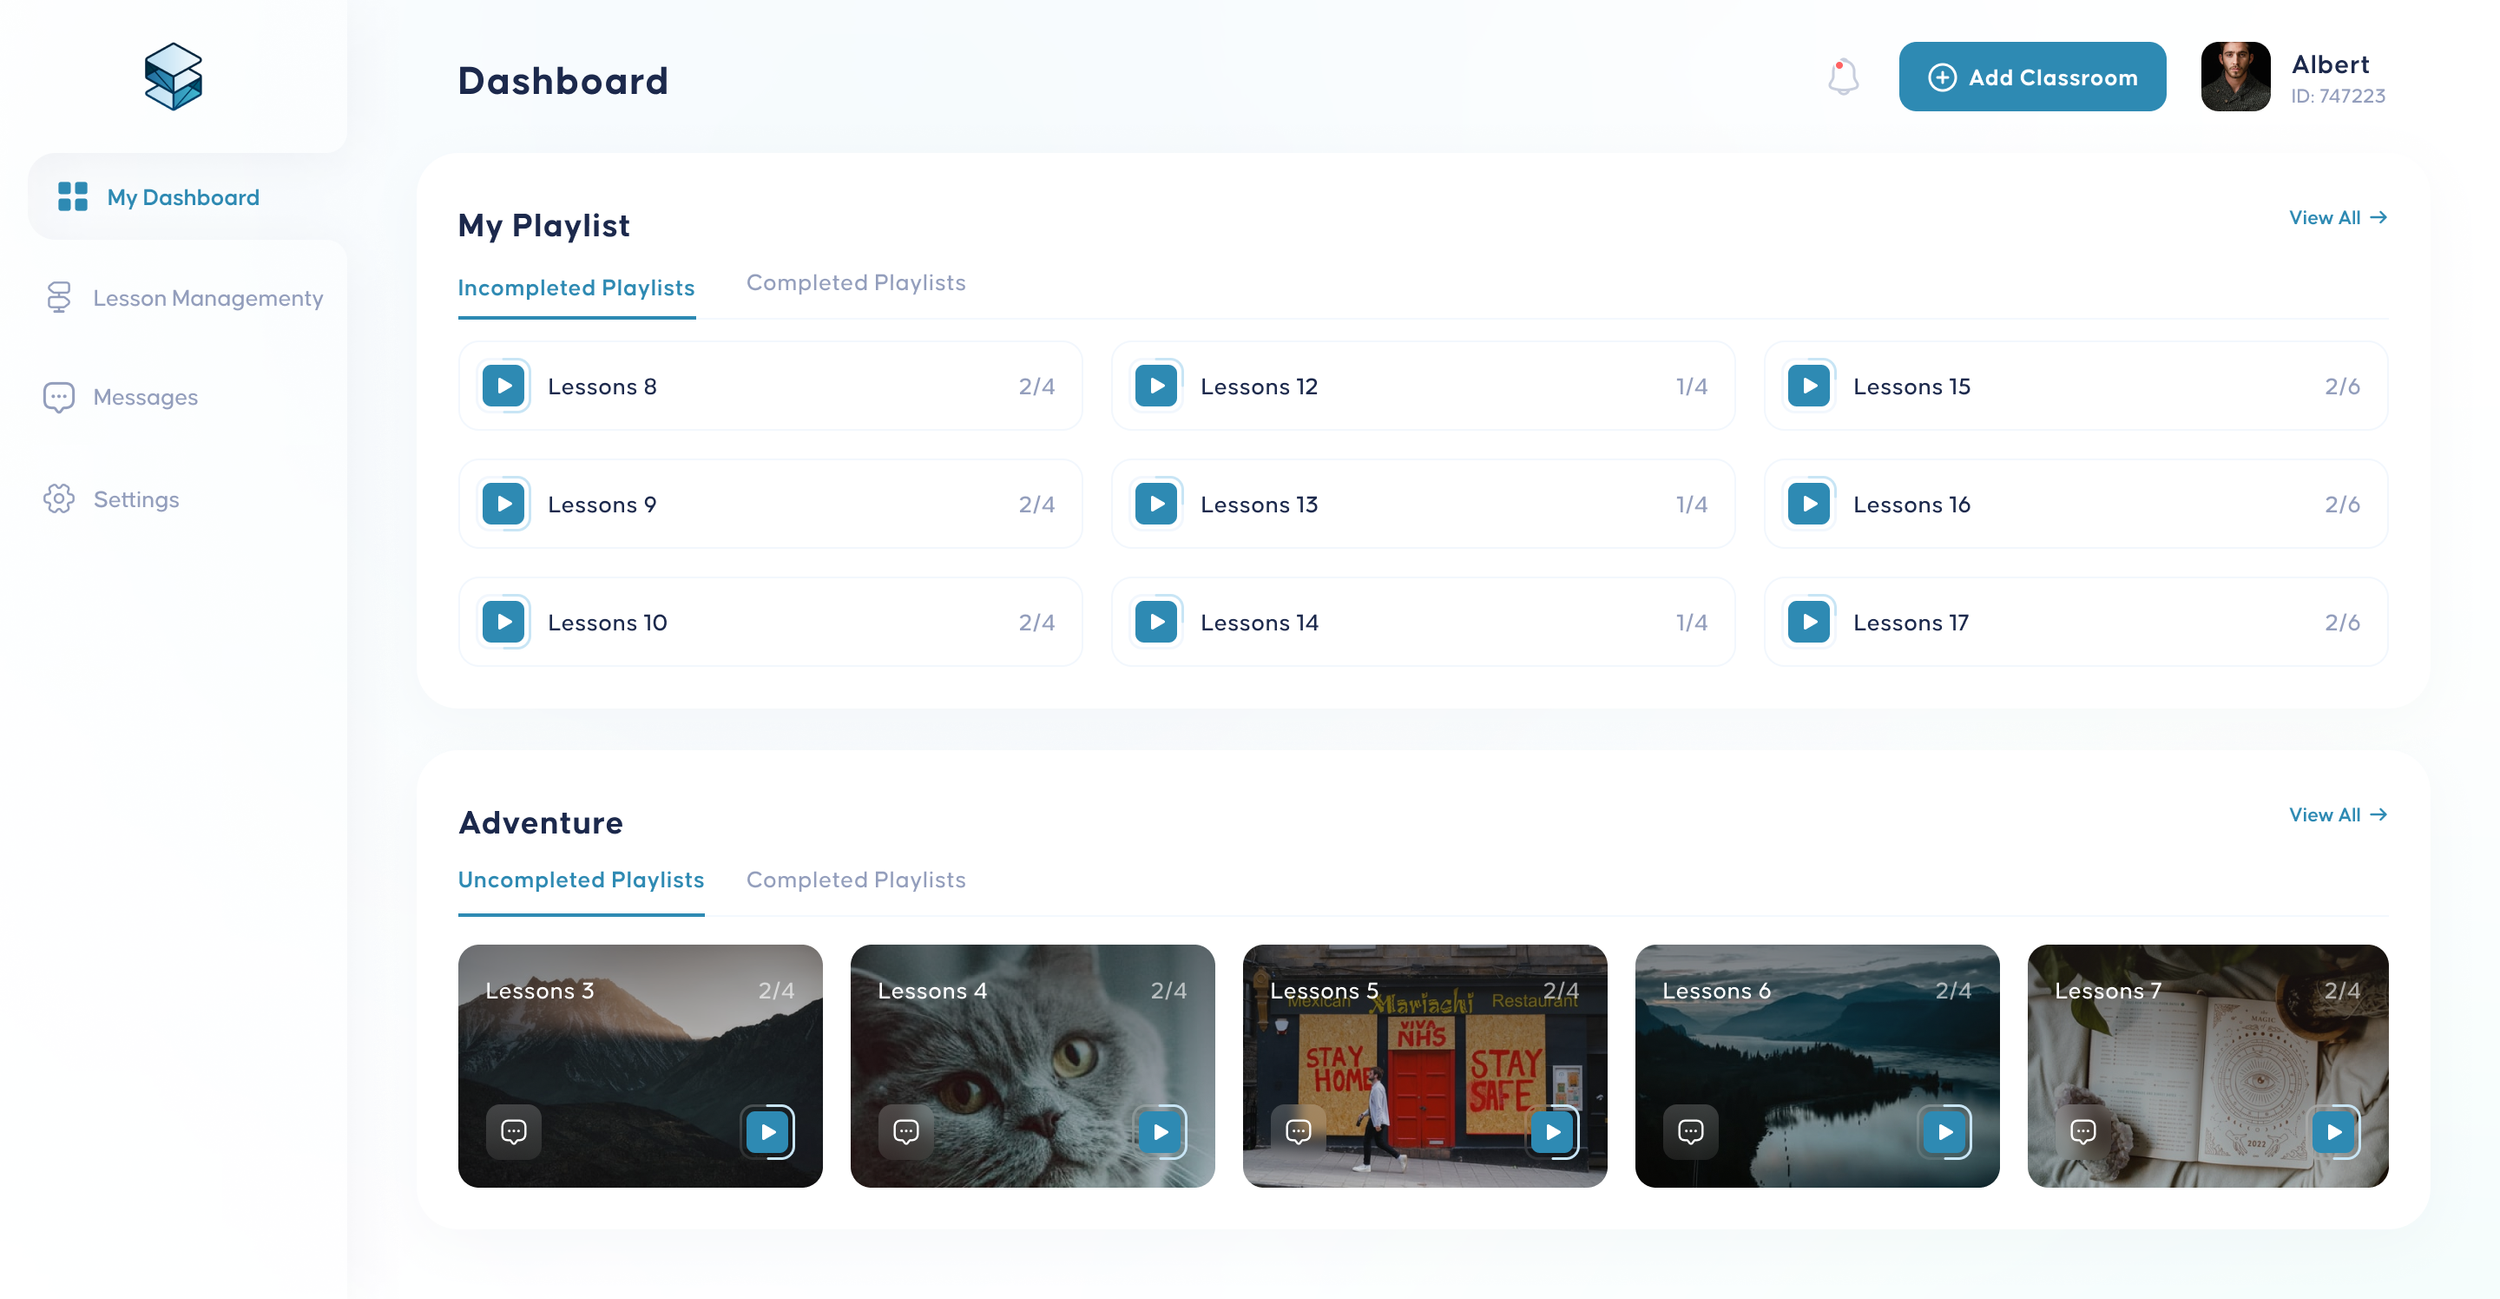Click Lessons 9 progress 2/4
The height and width of the screenshot is (1299, 2500).
(1037, 505)
